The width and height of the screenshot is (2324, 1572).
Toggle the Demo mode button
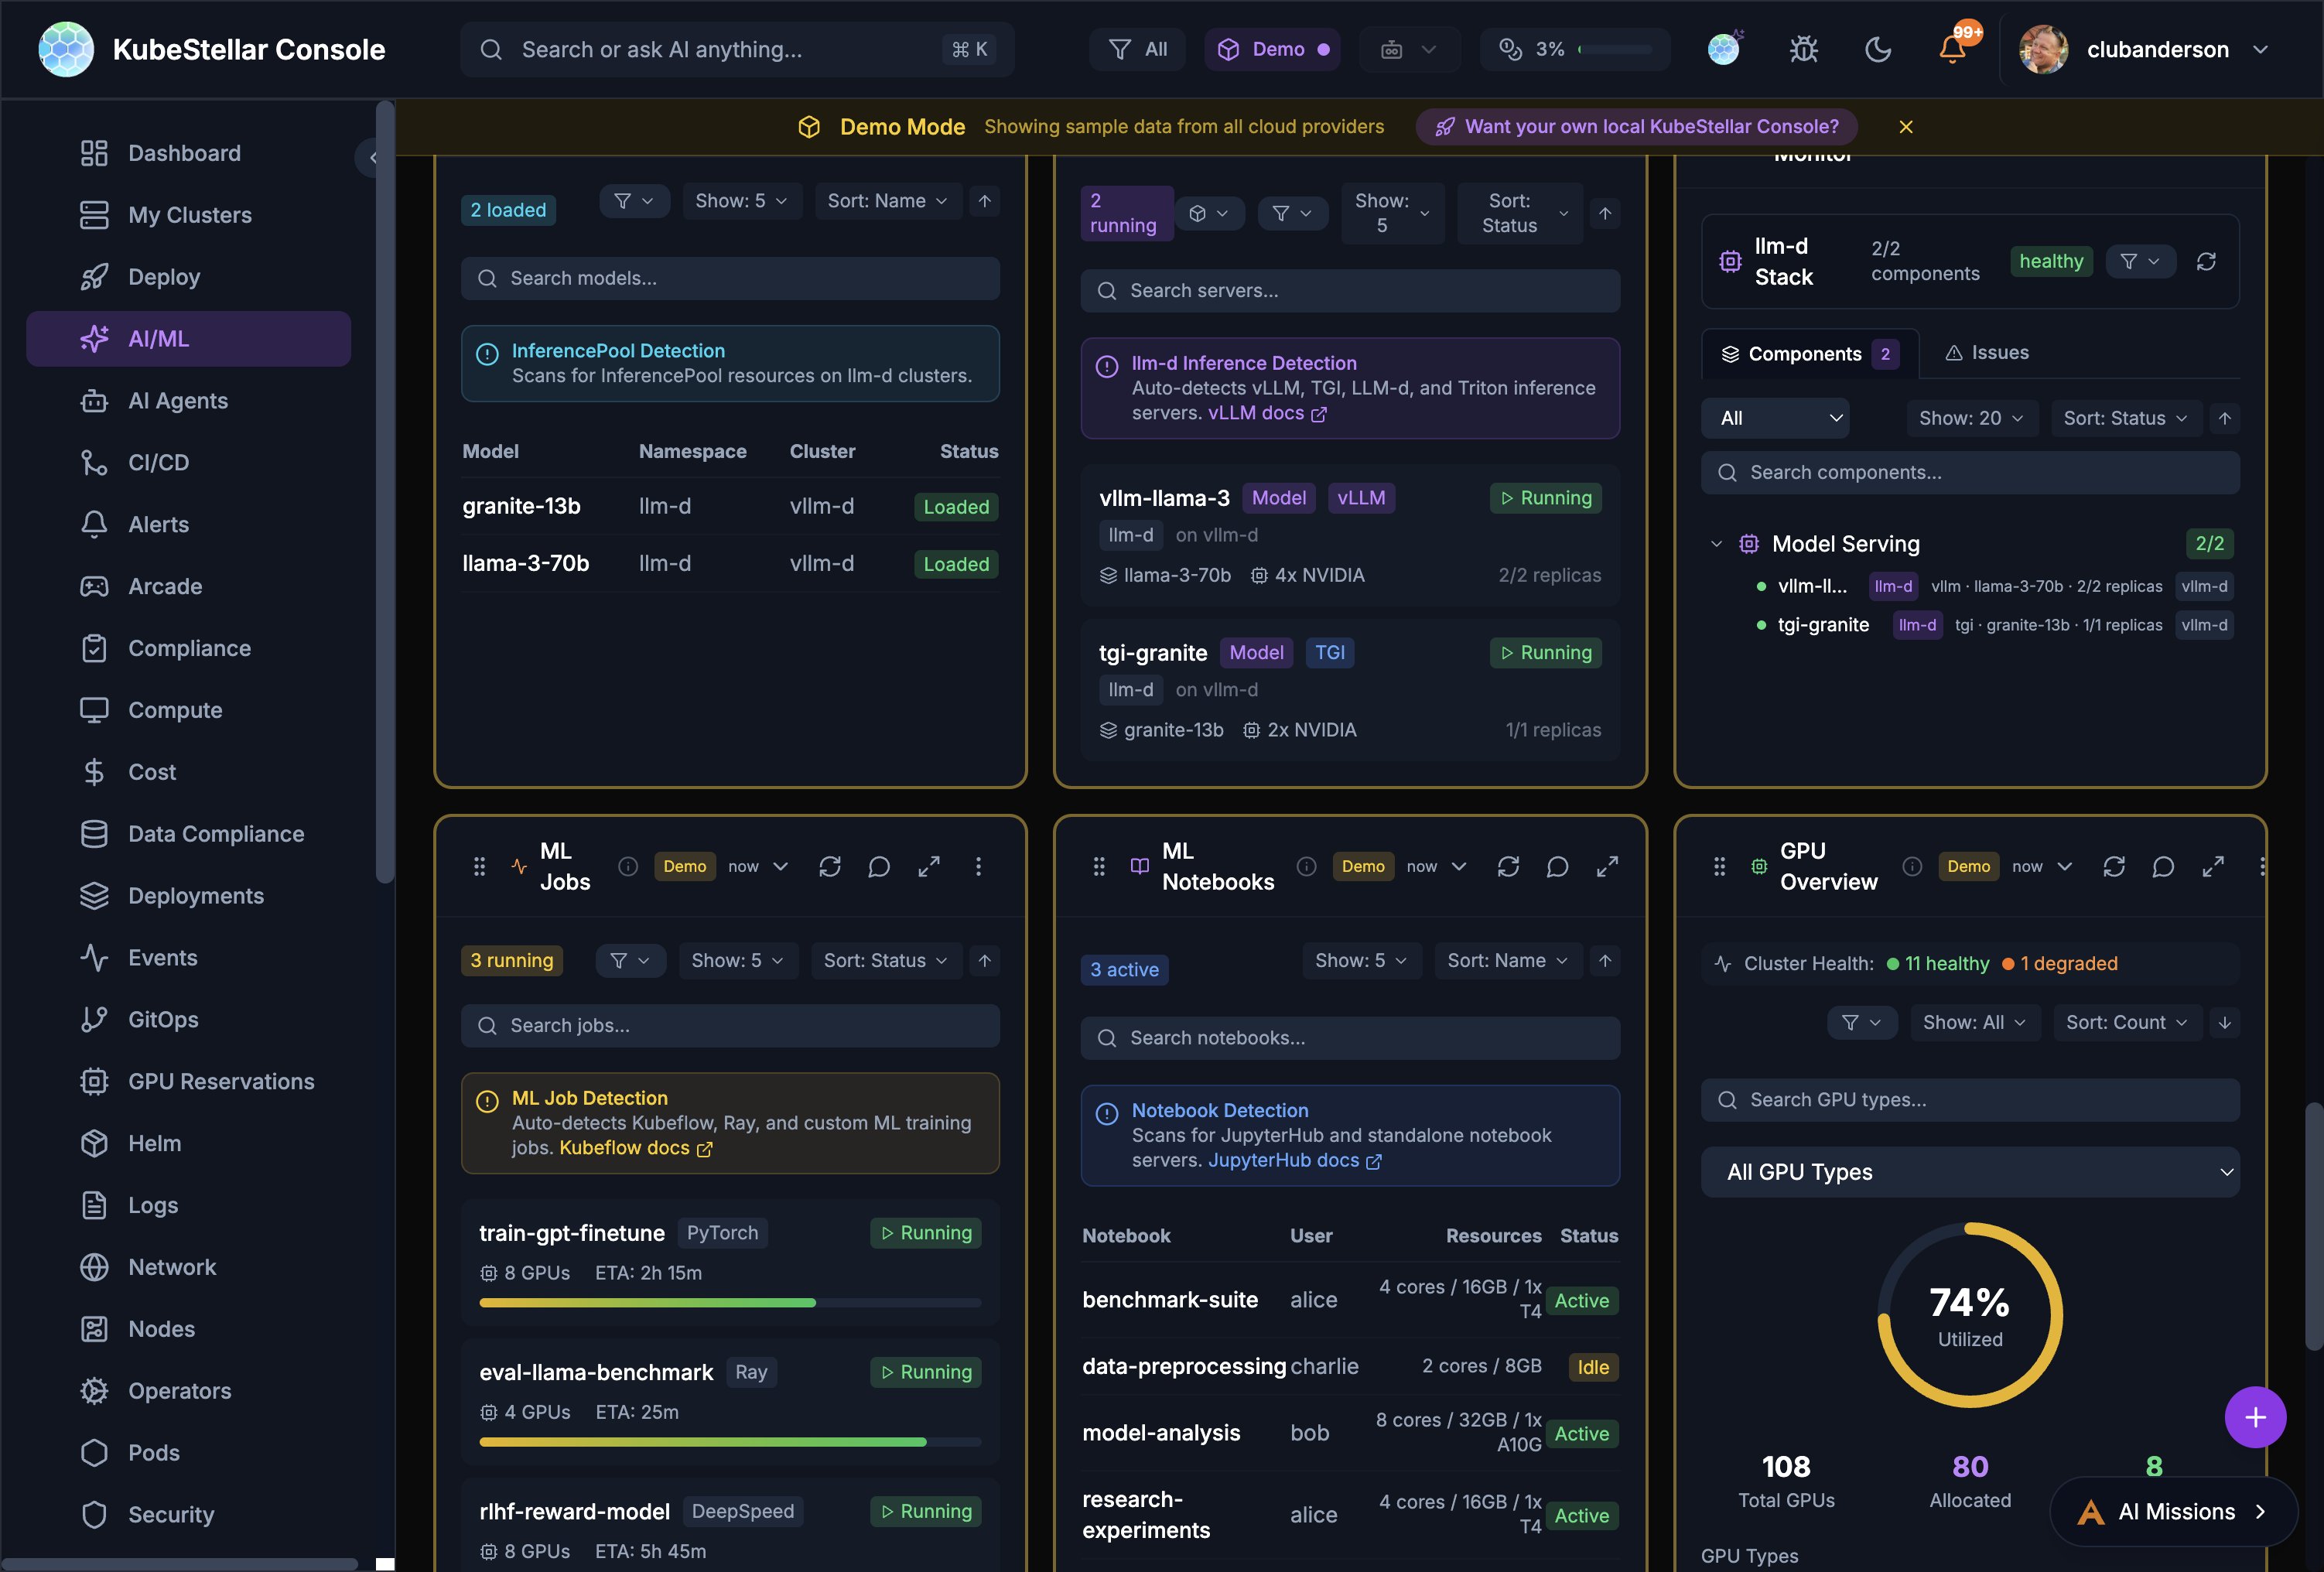click(x=1273, y=49)
